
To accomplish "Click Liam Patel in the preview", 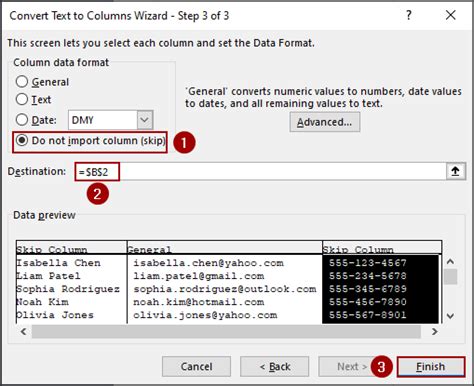I will [x=48, y=276].
